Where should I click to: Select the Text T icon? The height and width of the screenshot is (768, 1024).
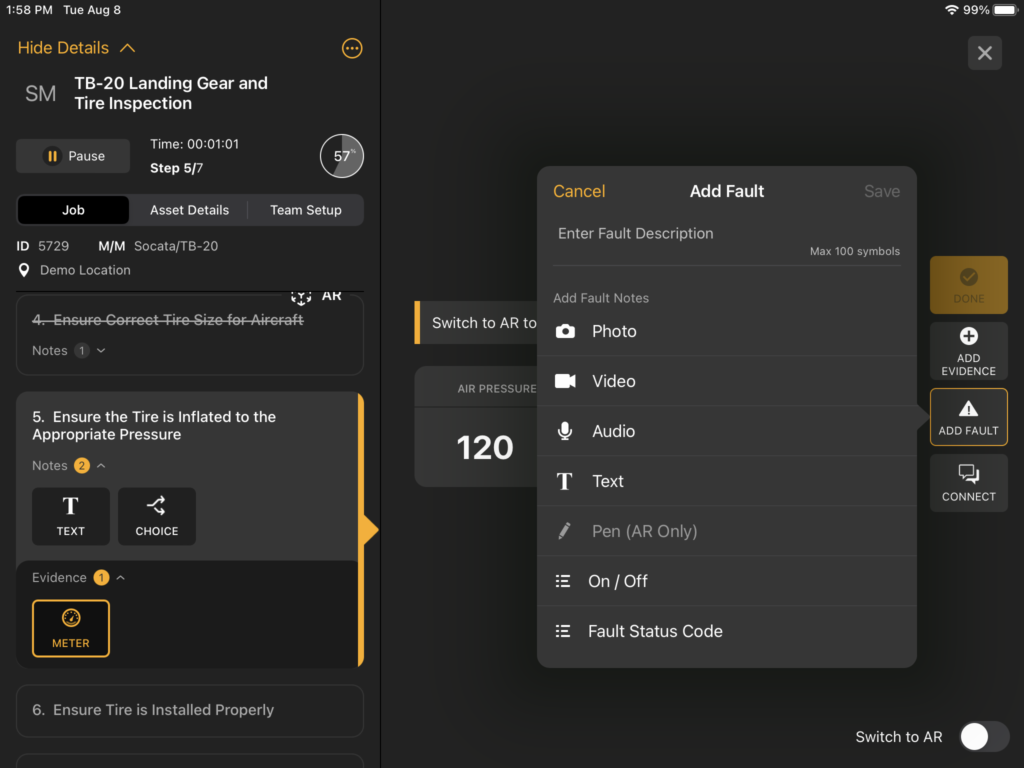(x=564, y=481)
